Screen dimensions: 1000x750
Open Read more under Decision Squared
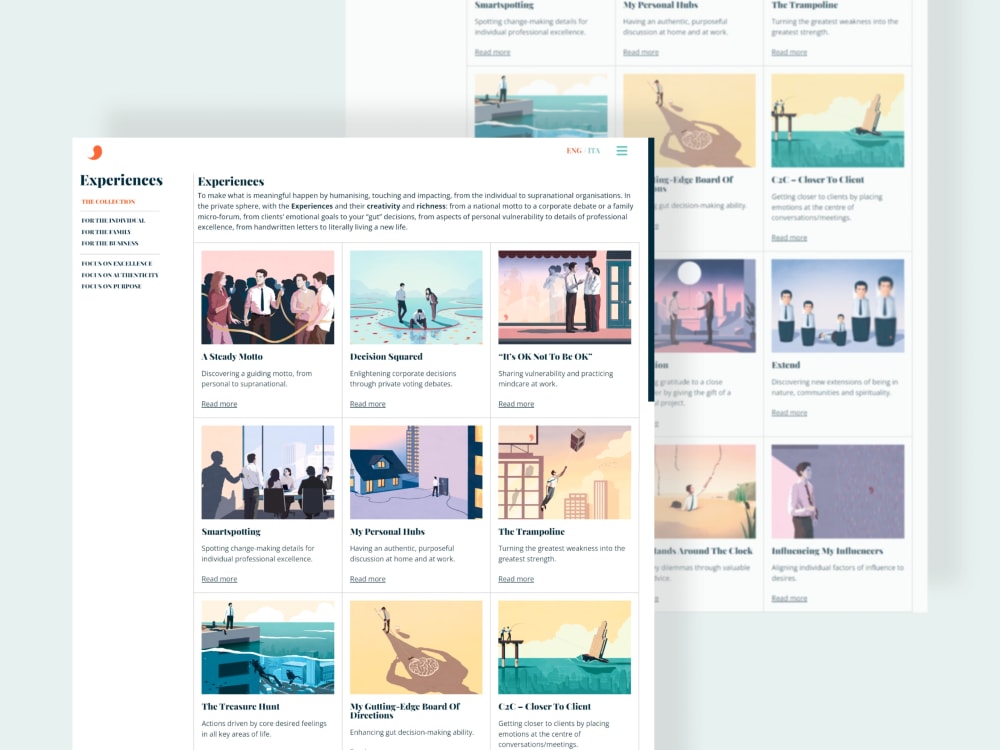tap(368, 404)
